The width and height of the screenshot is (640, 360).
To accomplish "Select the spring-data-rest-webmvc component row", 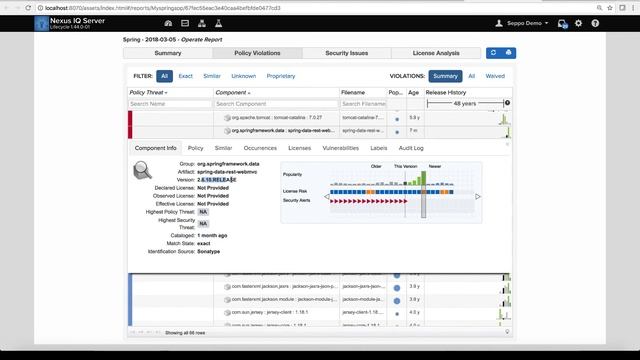I will pyautogui.click(x=320, y=131).
